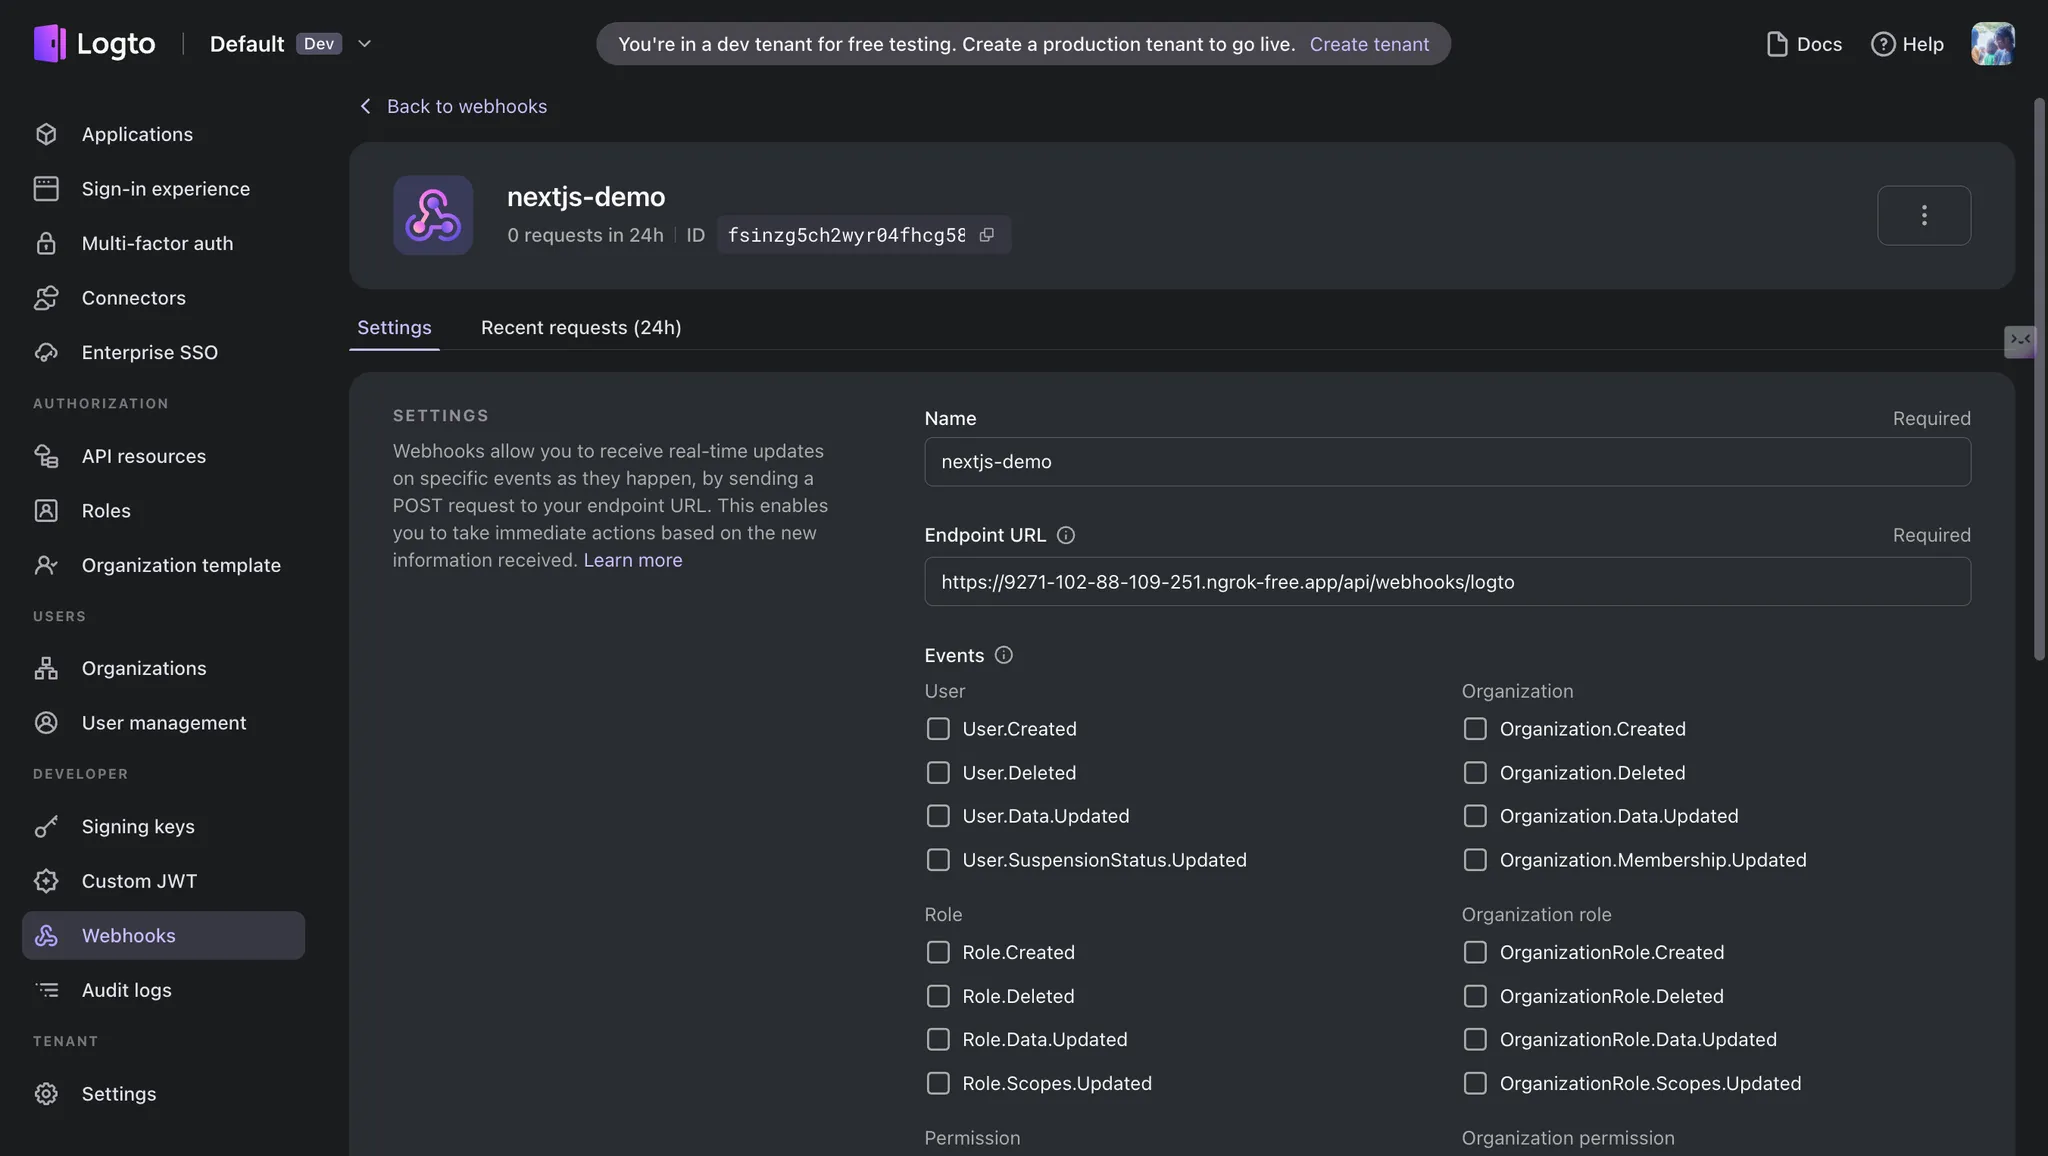Image resolution: width=2048 pixels, height=1156 pixels.
Task: Navigate to API resources
Action: click(x=144, y=455)
